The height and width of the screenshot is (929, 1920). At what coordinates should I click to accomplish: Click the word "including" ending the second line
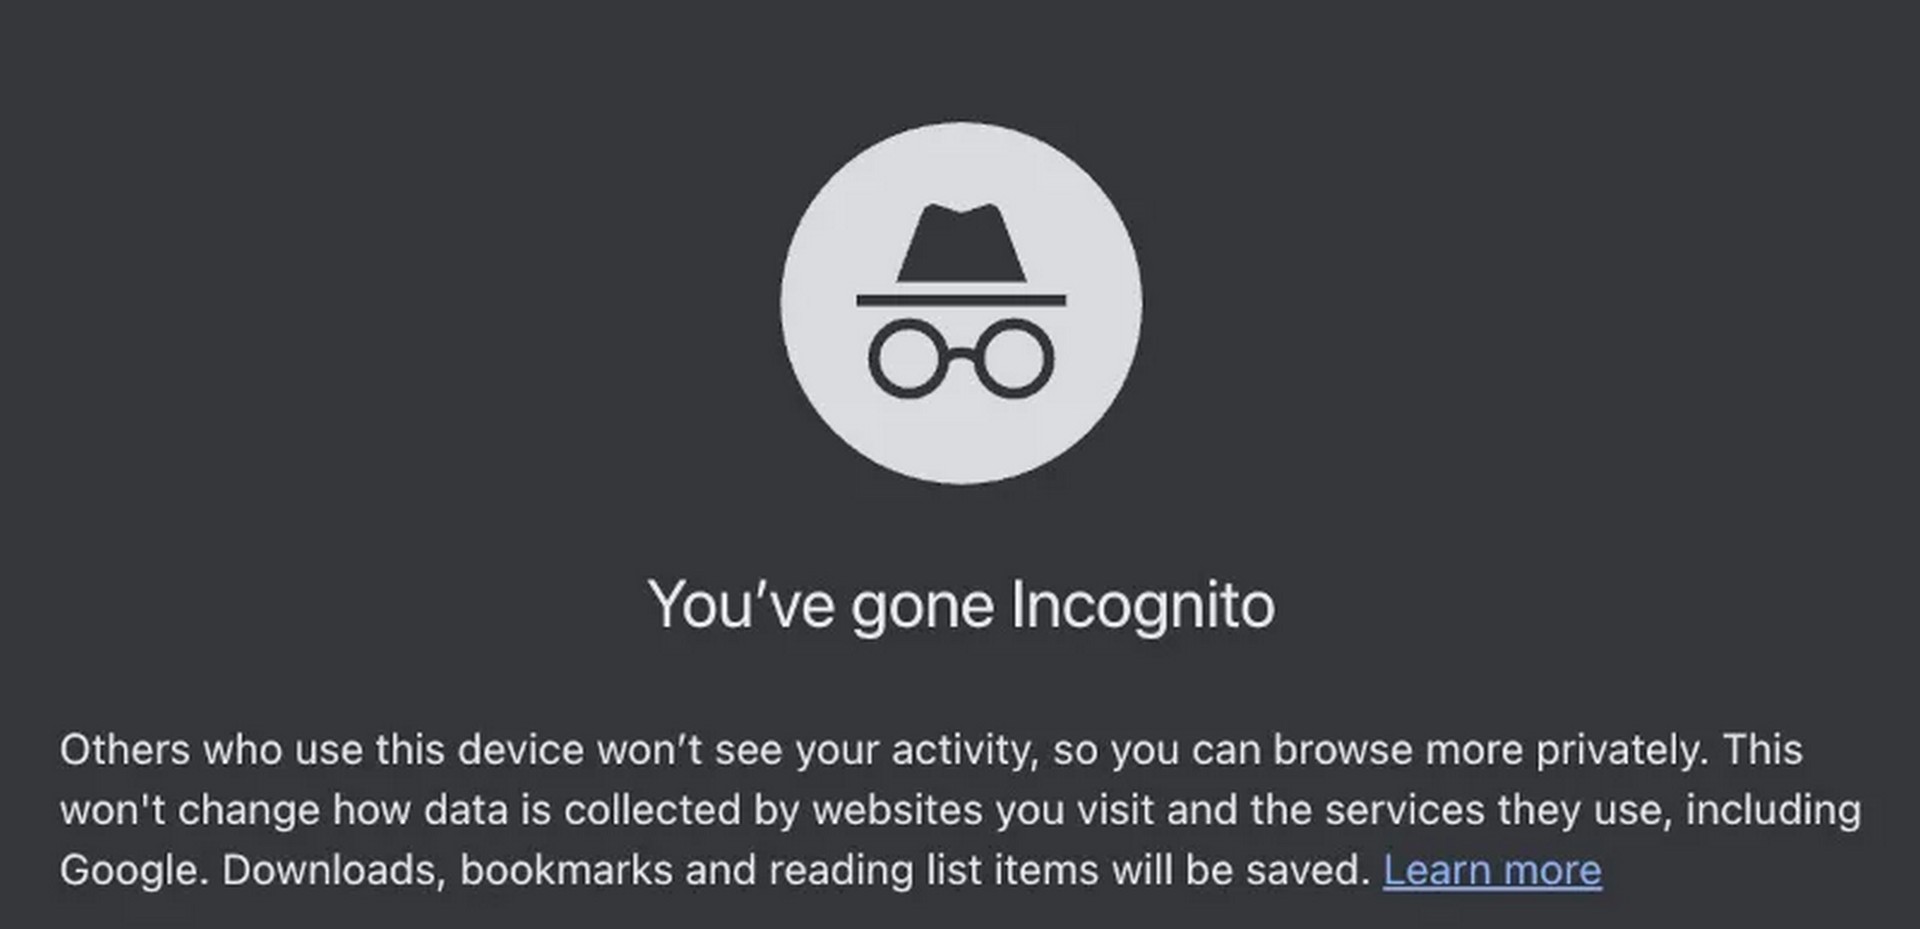pyautogui.click(x=1773, y=811)
